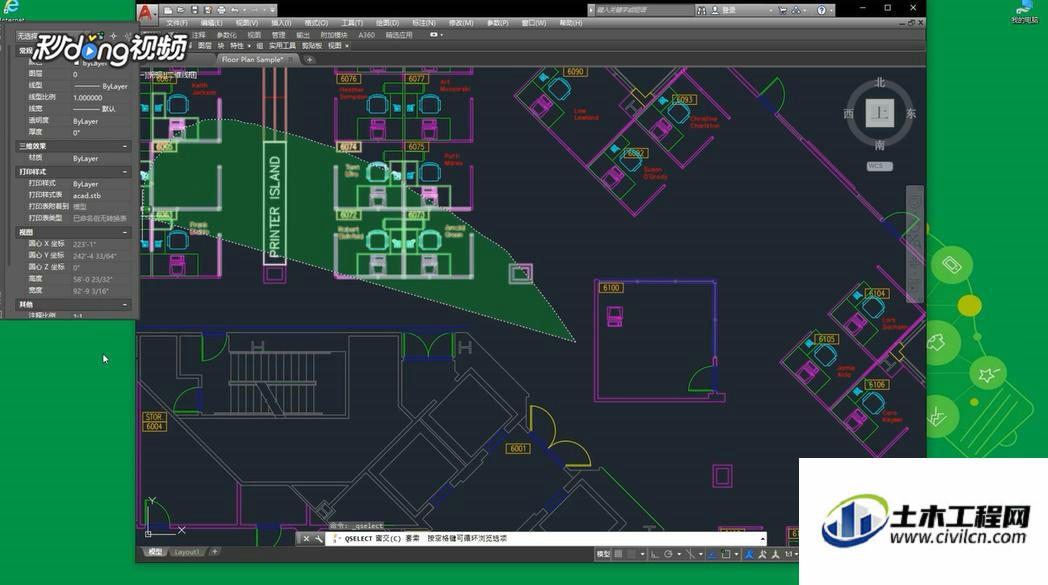Click the Undo arrow in quick access toolbar
The image size is (1048, 585).
tap(235, 10)
